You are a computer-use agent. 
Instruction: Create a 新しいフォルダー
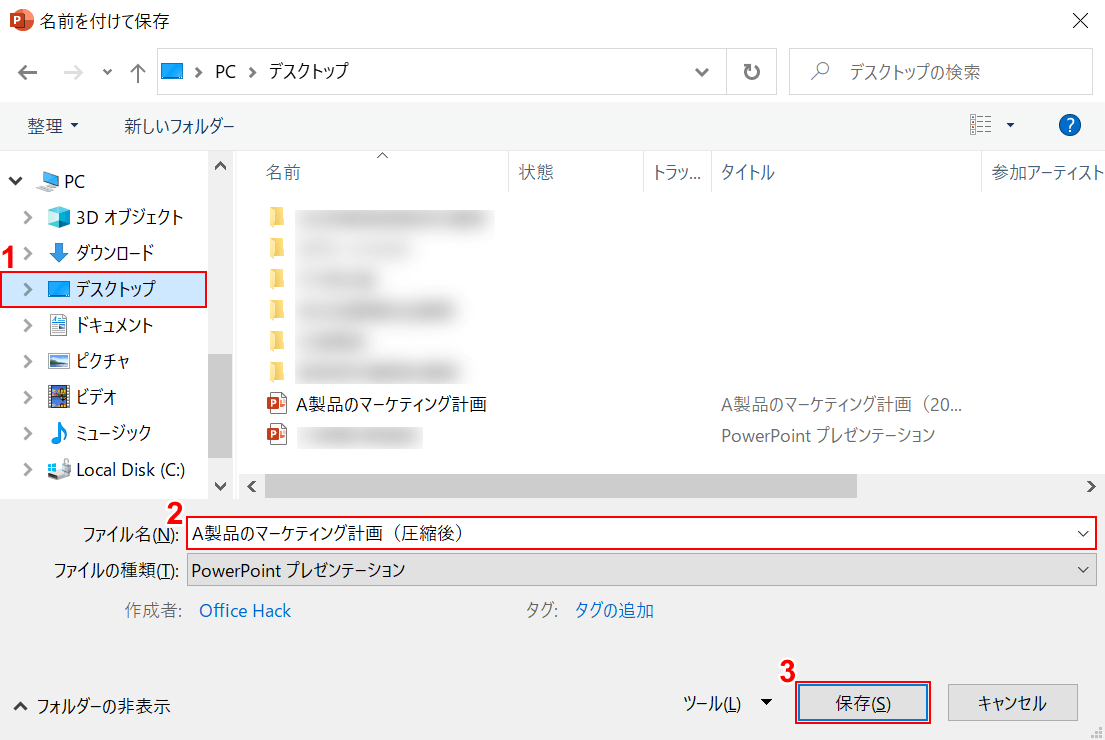(179, 125)
